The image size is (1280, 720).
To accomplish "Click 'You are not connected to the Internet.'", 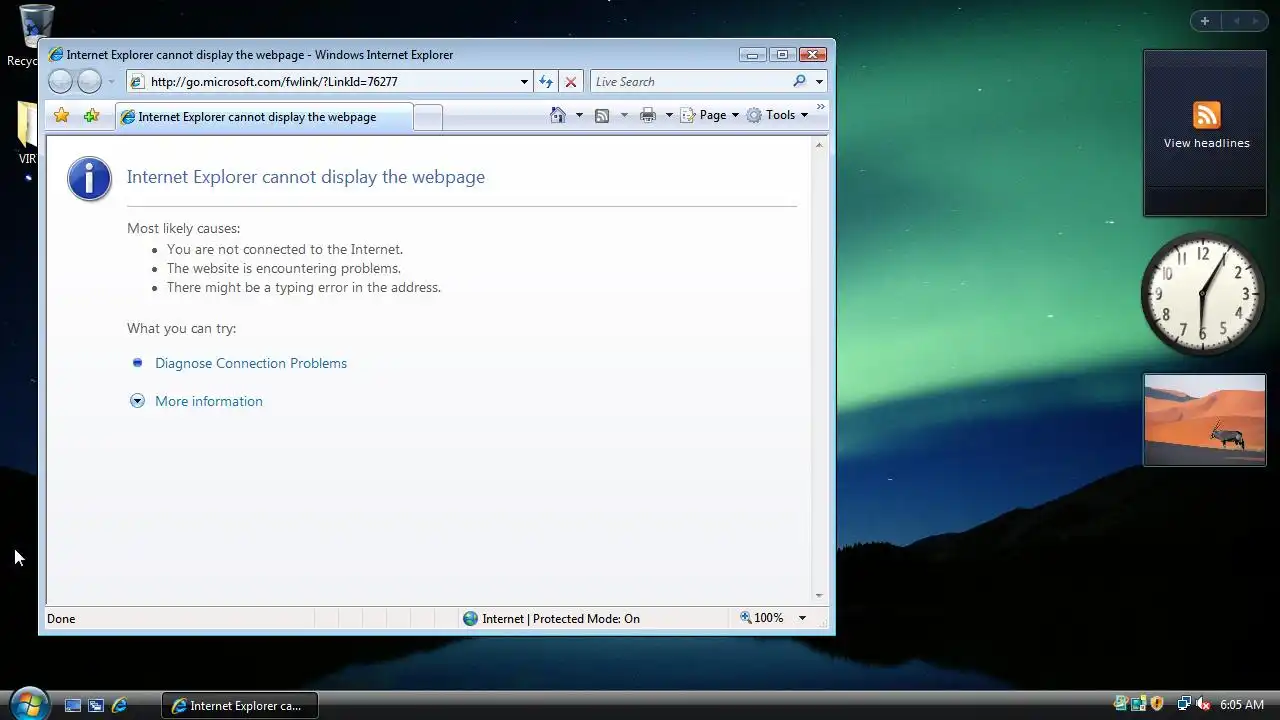I will pos(285,249).
